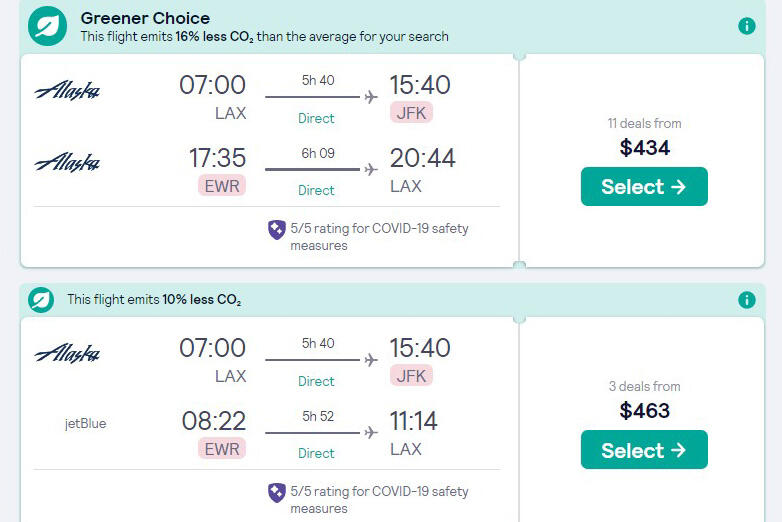782x522 pixels.
Task: Select the $434 flight deal
Action: click(x=644, y=186)
